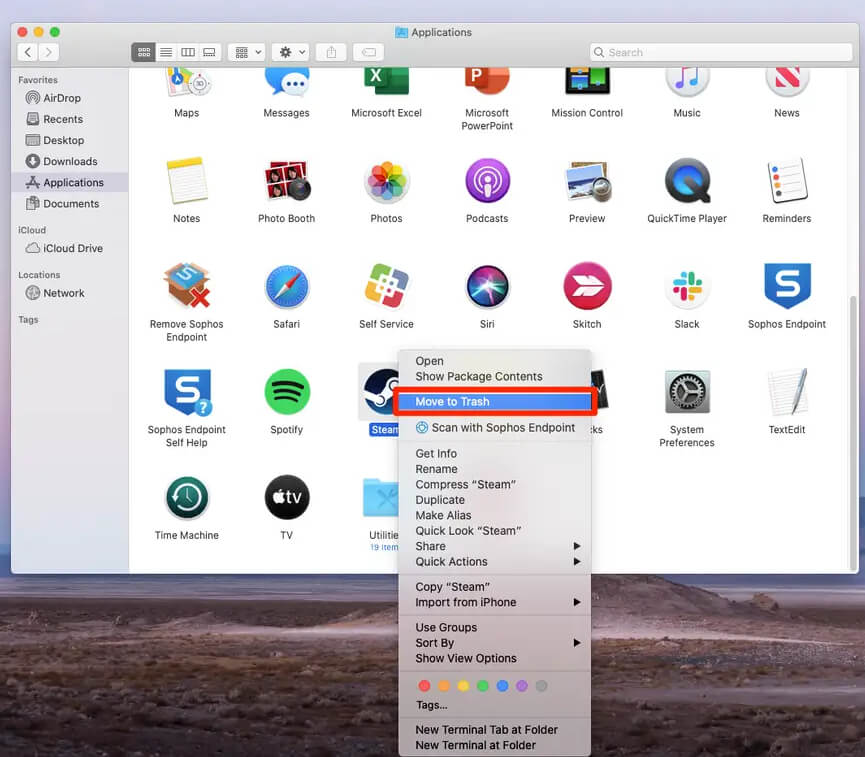Screen dimensions: 865x757
Task: Click the Time Machine app icon
Action: 186,498
